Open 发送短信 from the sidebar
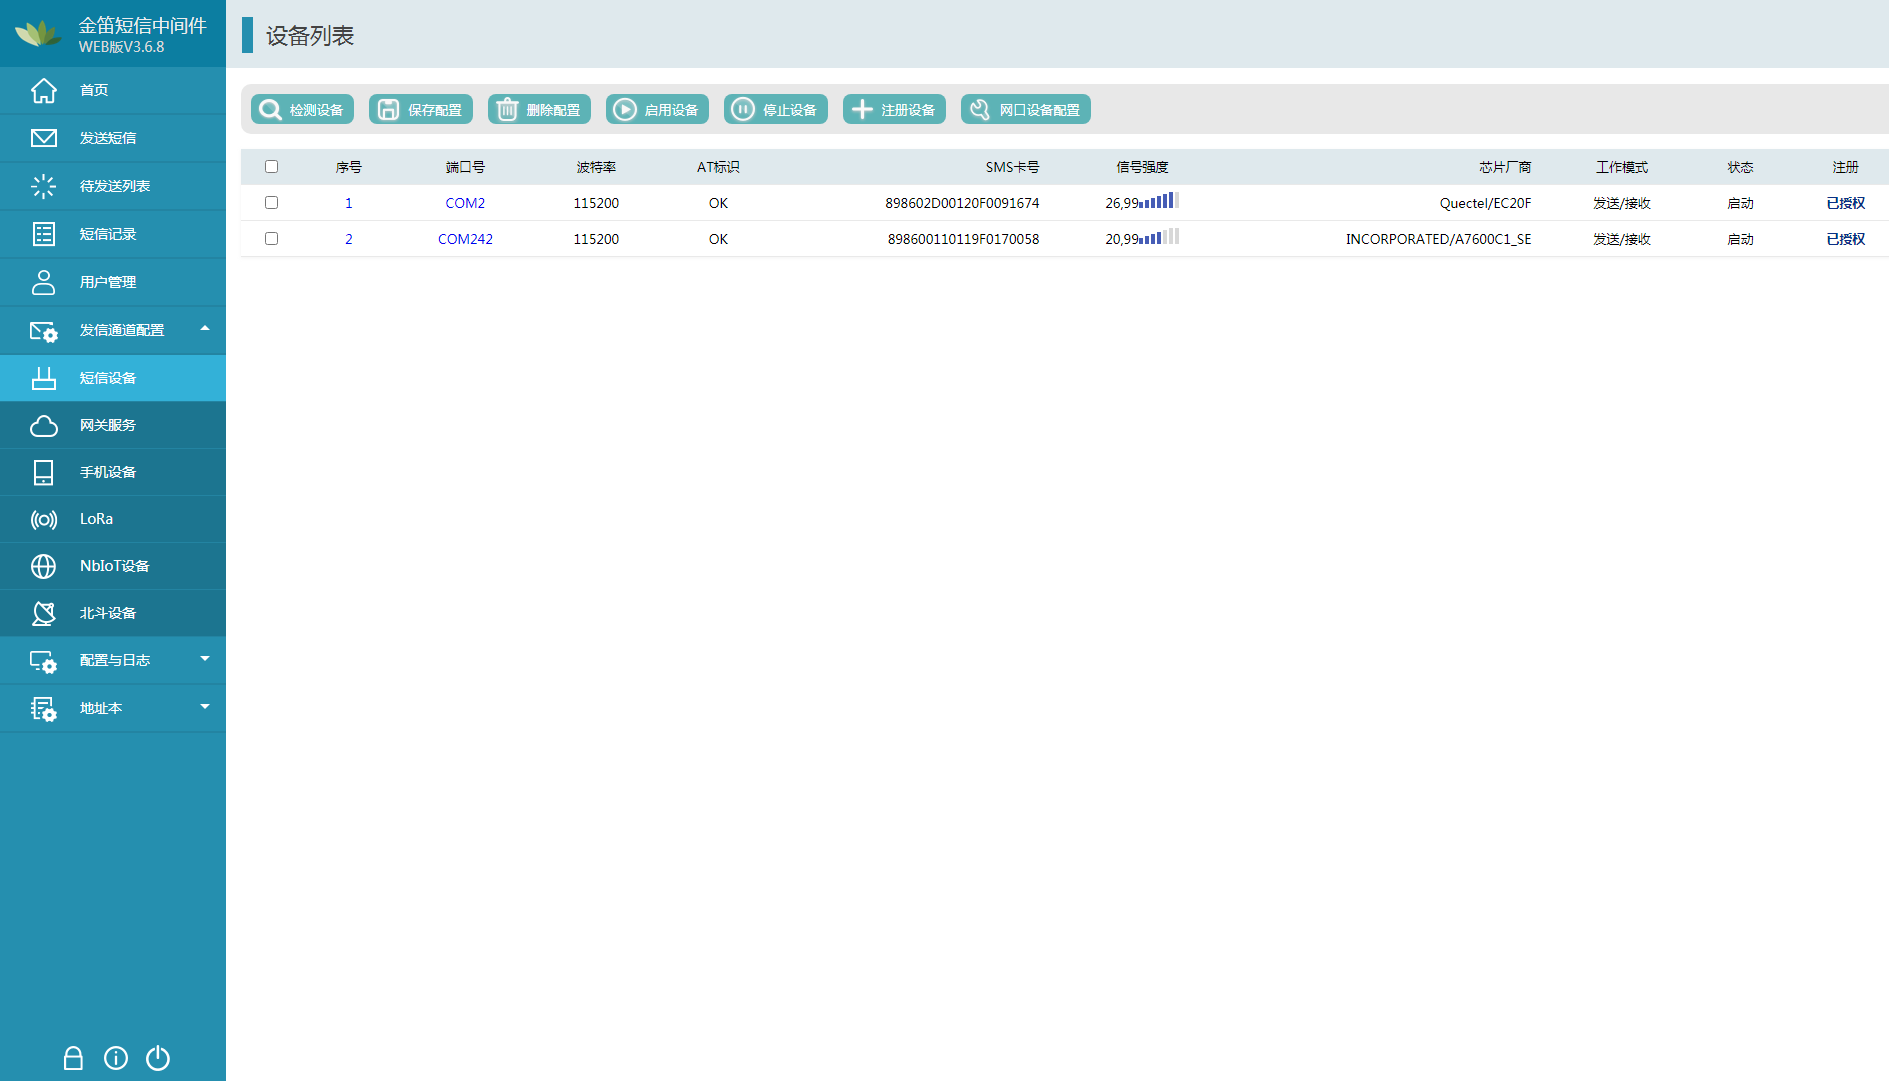This screenshot has width=1889, height=1081. (x=108, y=138)
